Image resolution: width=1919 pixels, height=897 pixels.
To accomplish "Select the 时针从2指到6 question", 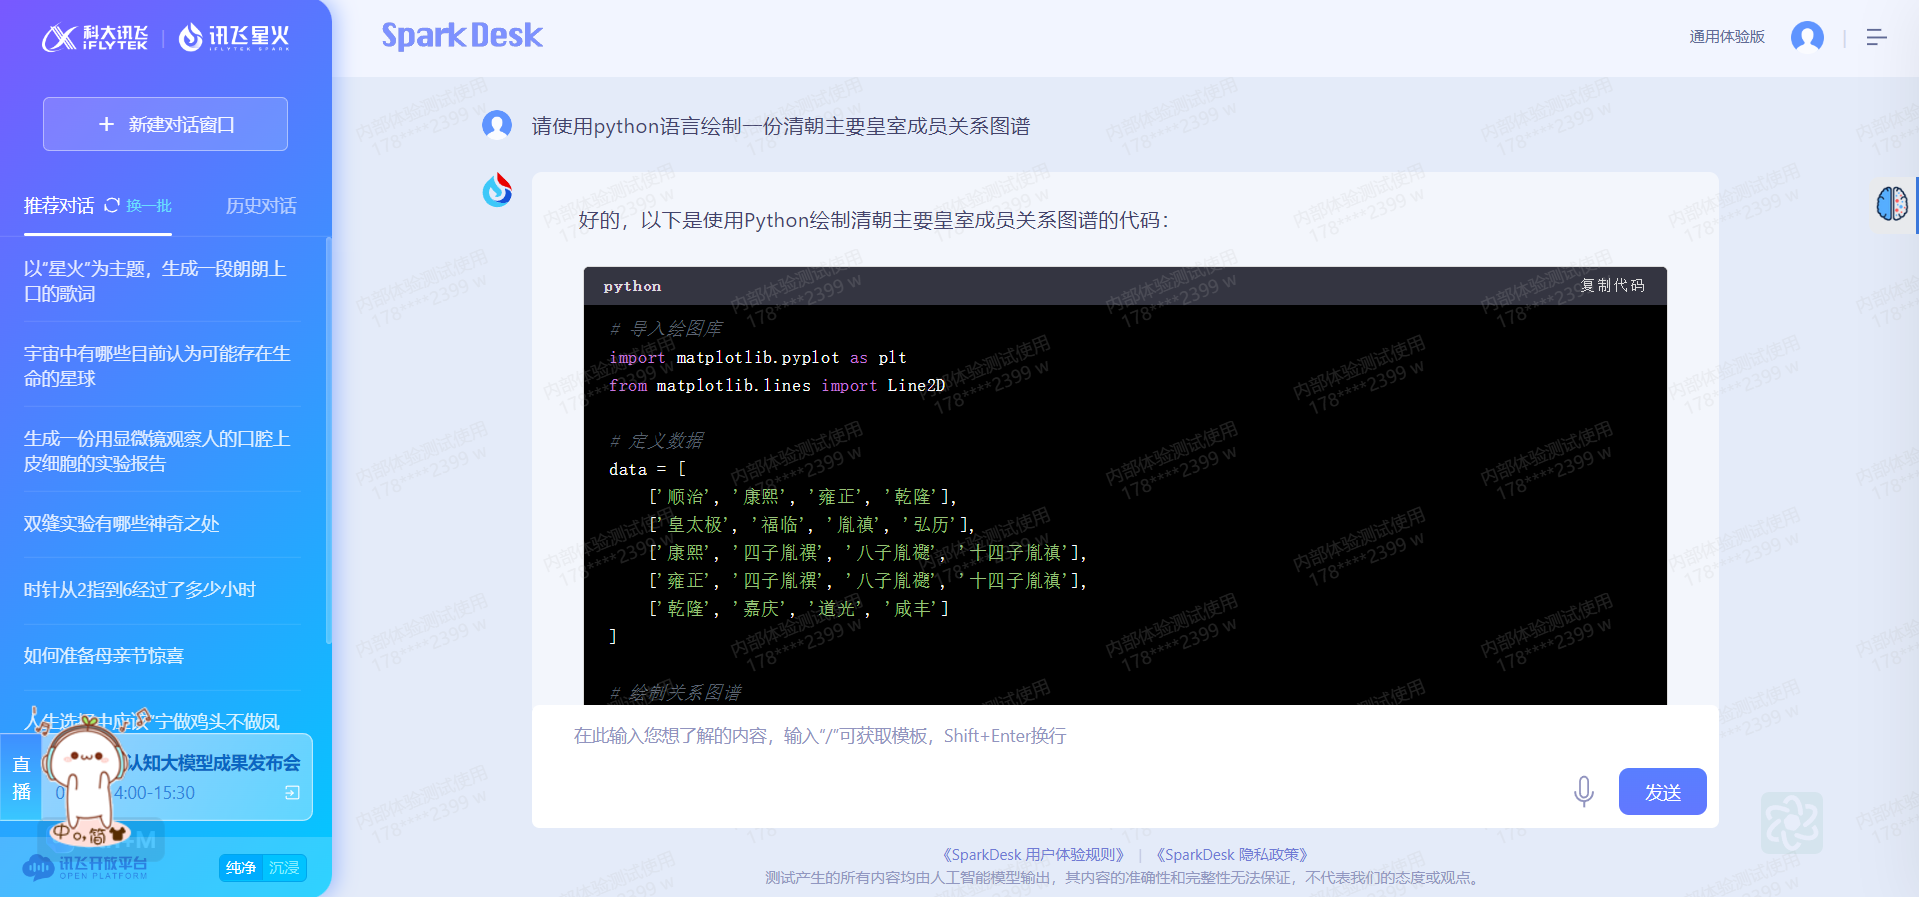I will pyautogui.click(x=140, y=590).
